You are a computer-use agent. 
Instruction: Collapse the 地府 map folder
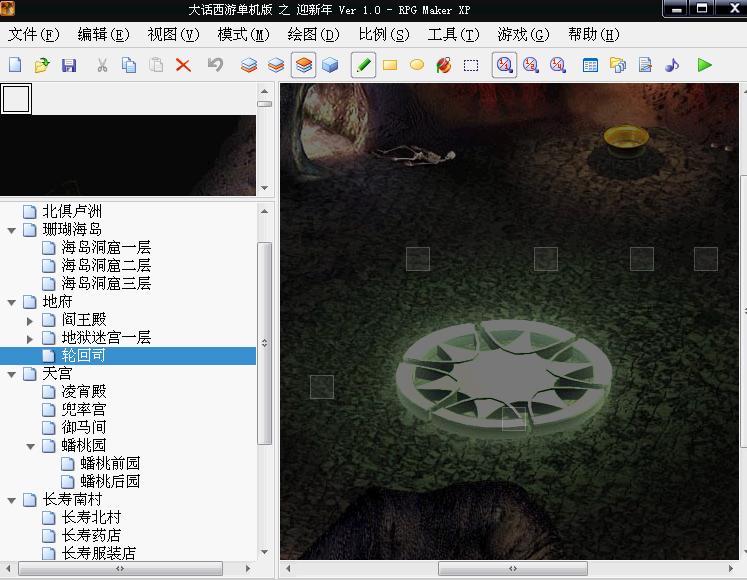click(12, 303)
